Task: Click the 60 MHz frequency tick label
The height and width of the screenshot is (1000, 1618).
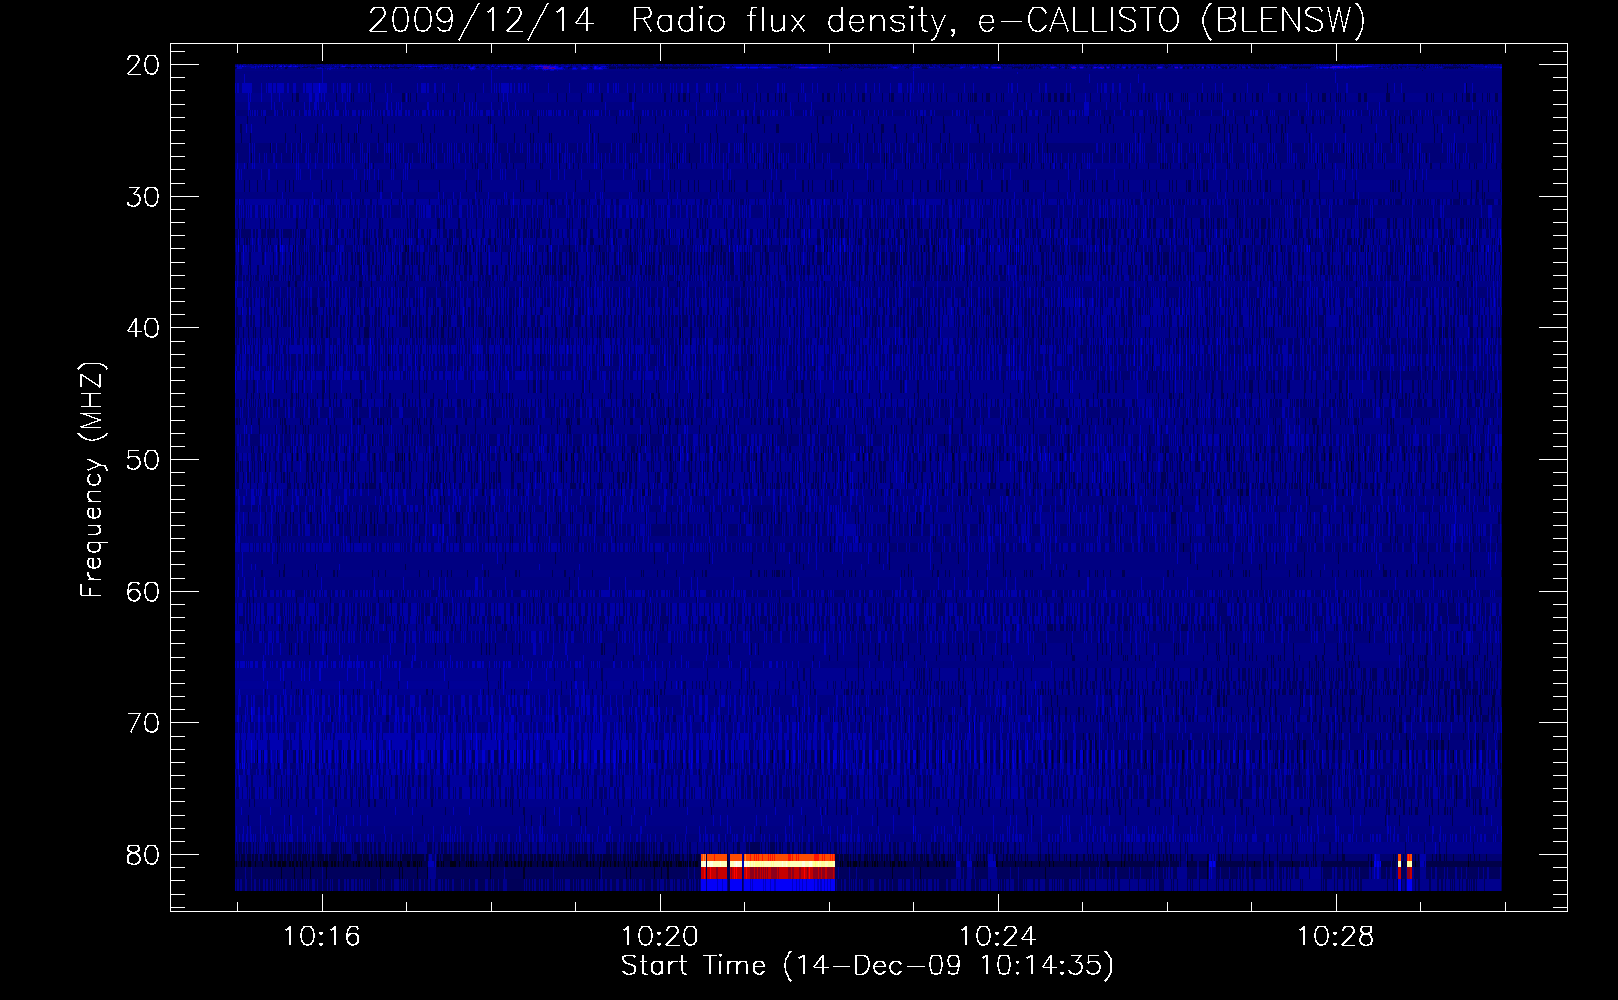Action: coord(143,592)
